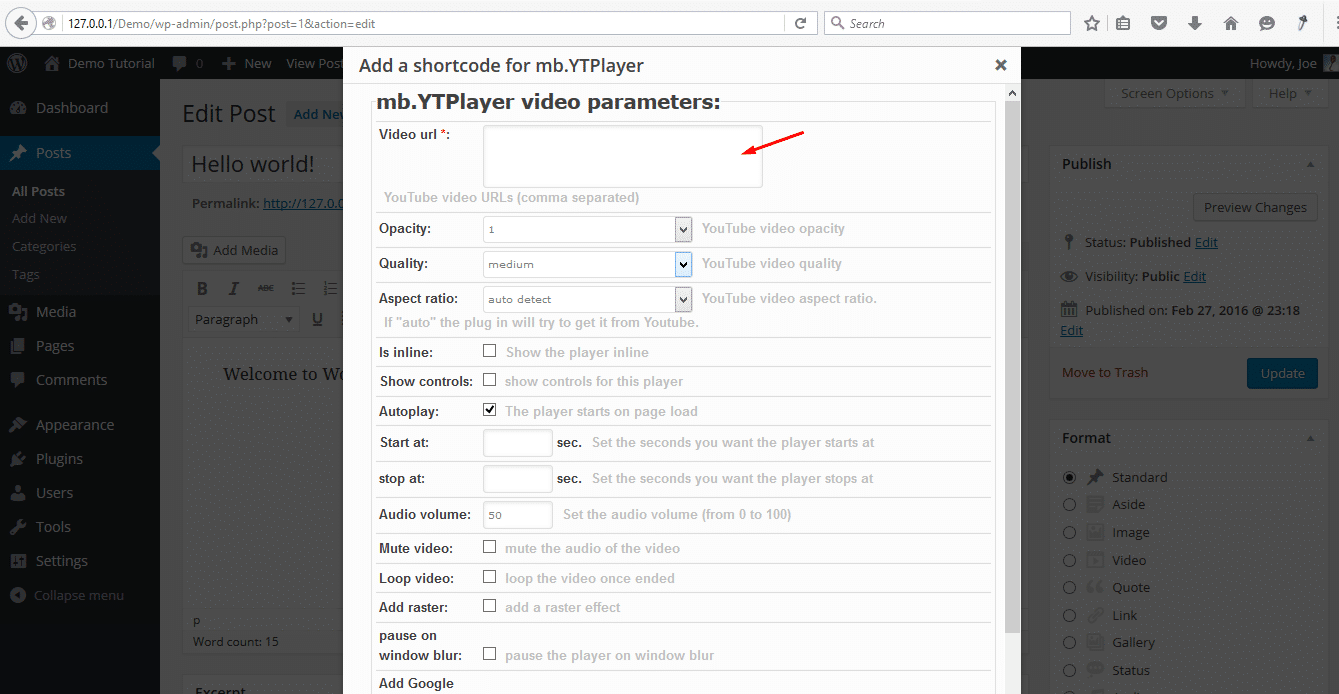Image resolution: width=1339 pixels, height=694 pixels.
Task: Bookmark this page with the star icon
Action: pos(1092,23)
